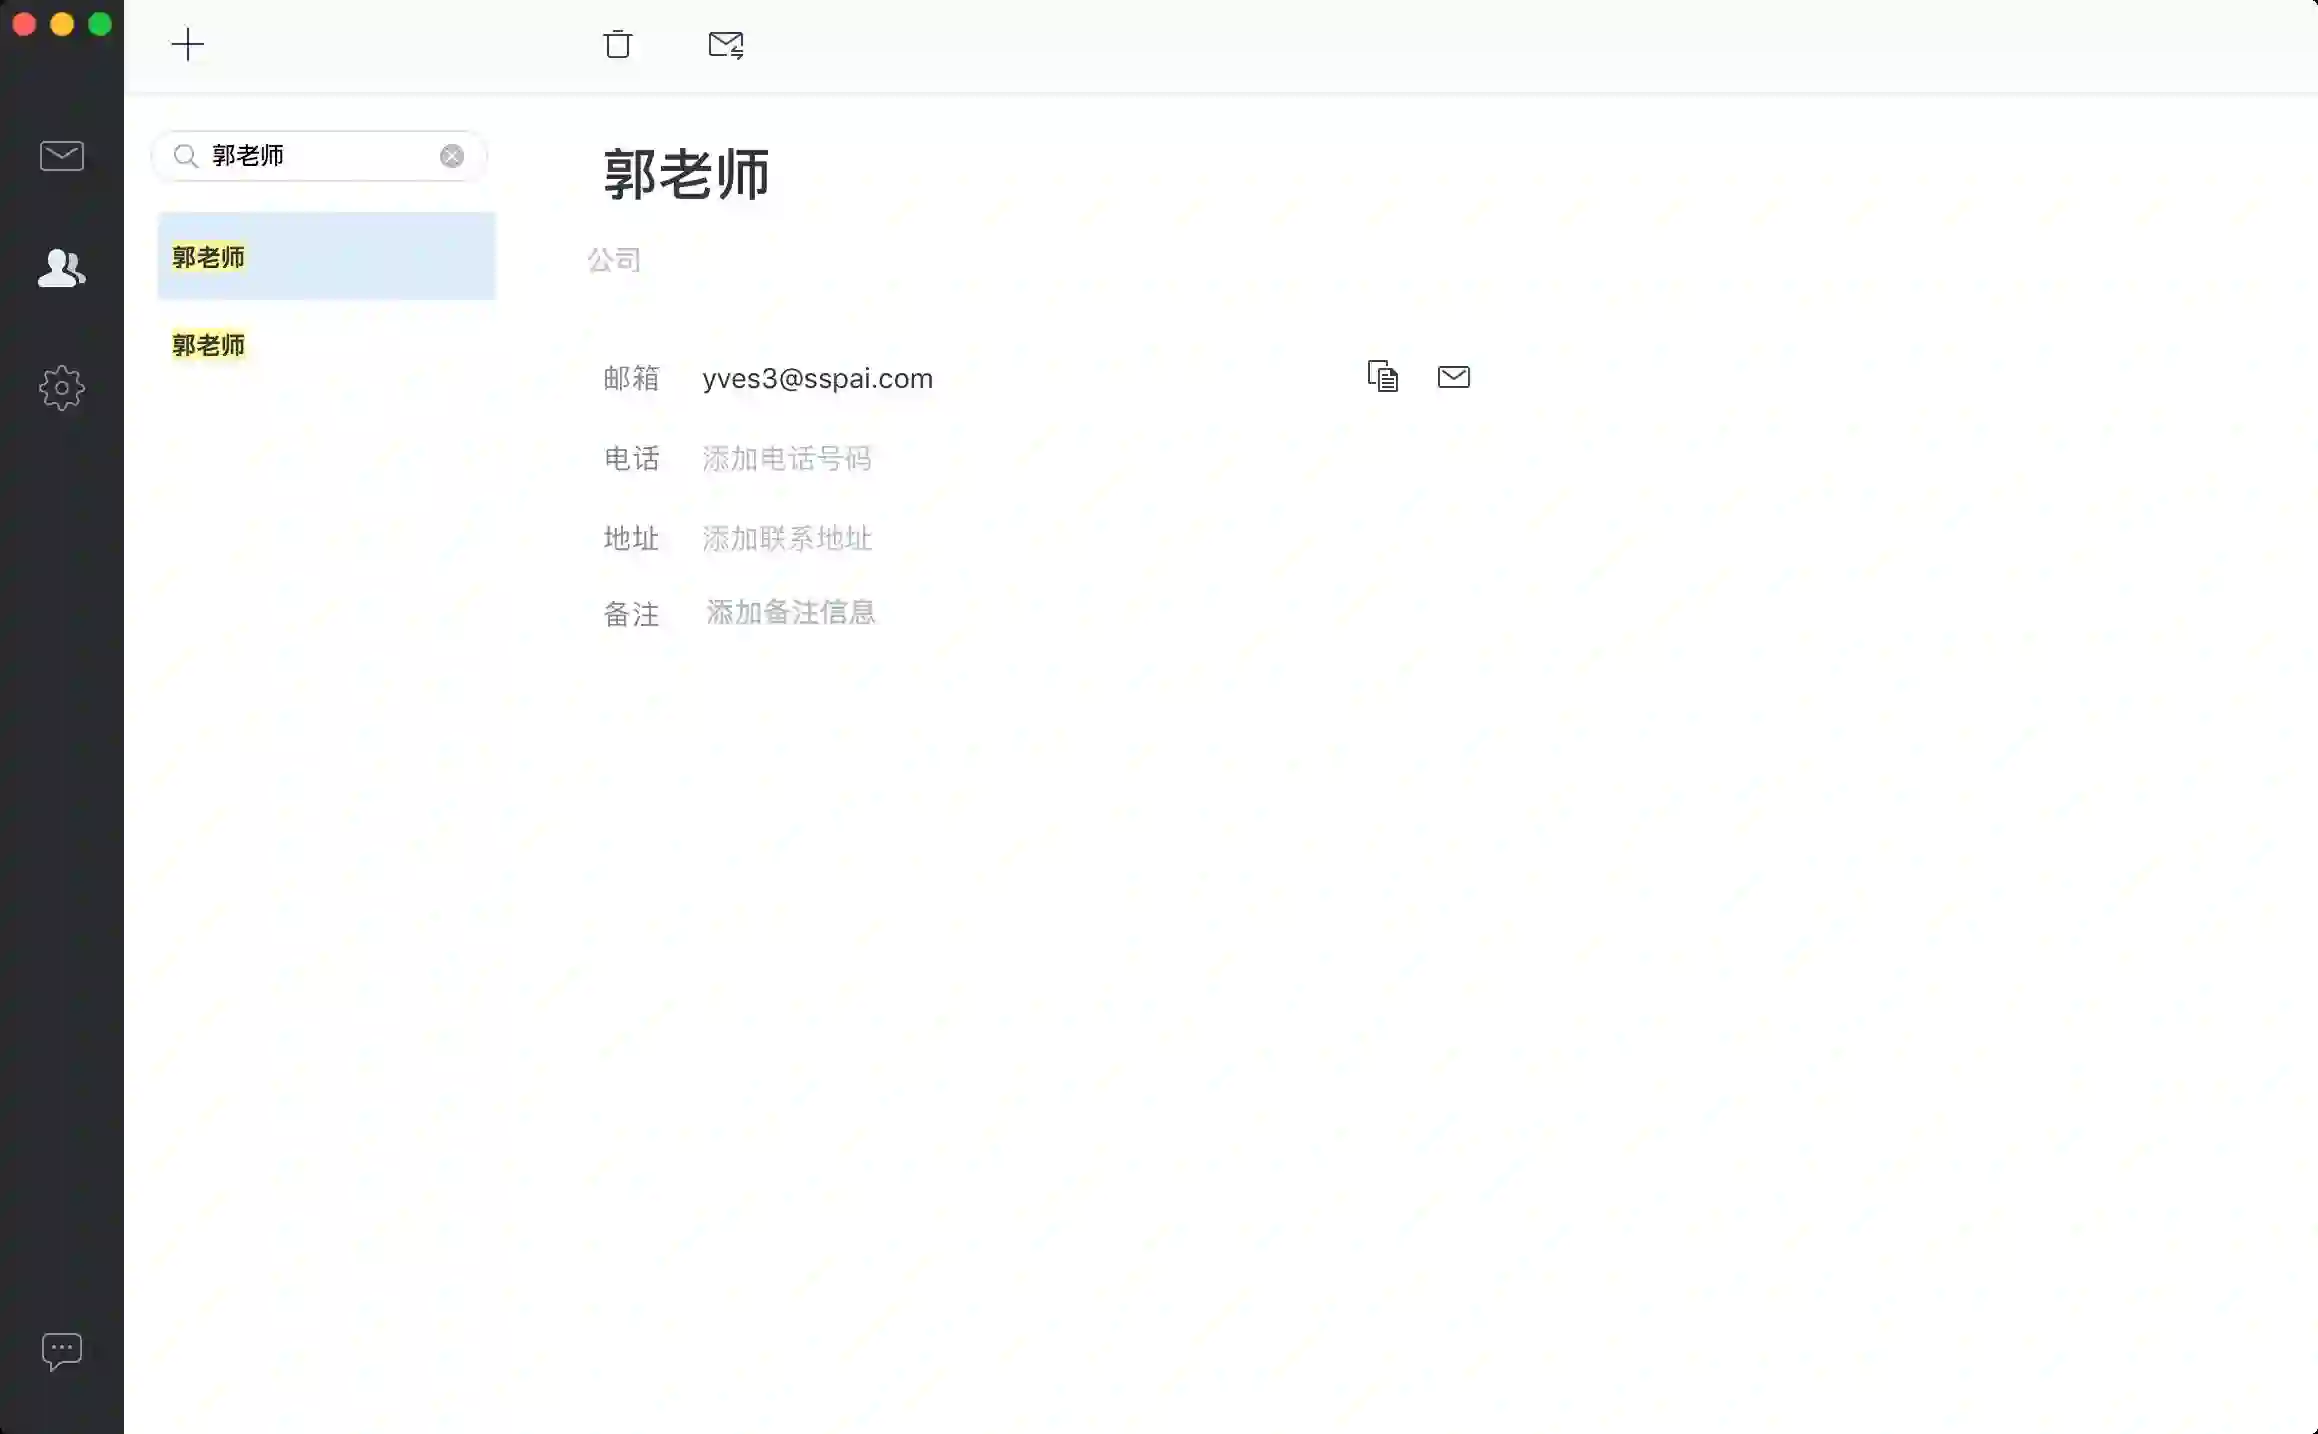Screen dimensions: 2318x1434
Task: Open settings via the sidebar gear icon
Action: point(62,388)
